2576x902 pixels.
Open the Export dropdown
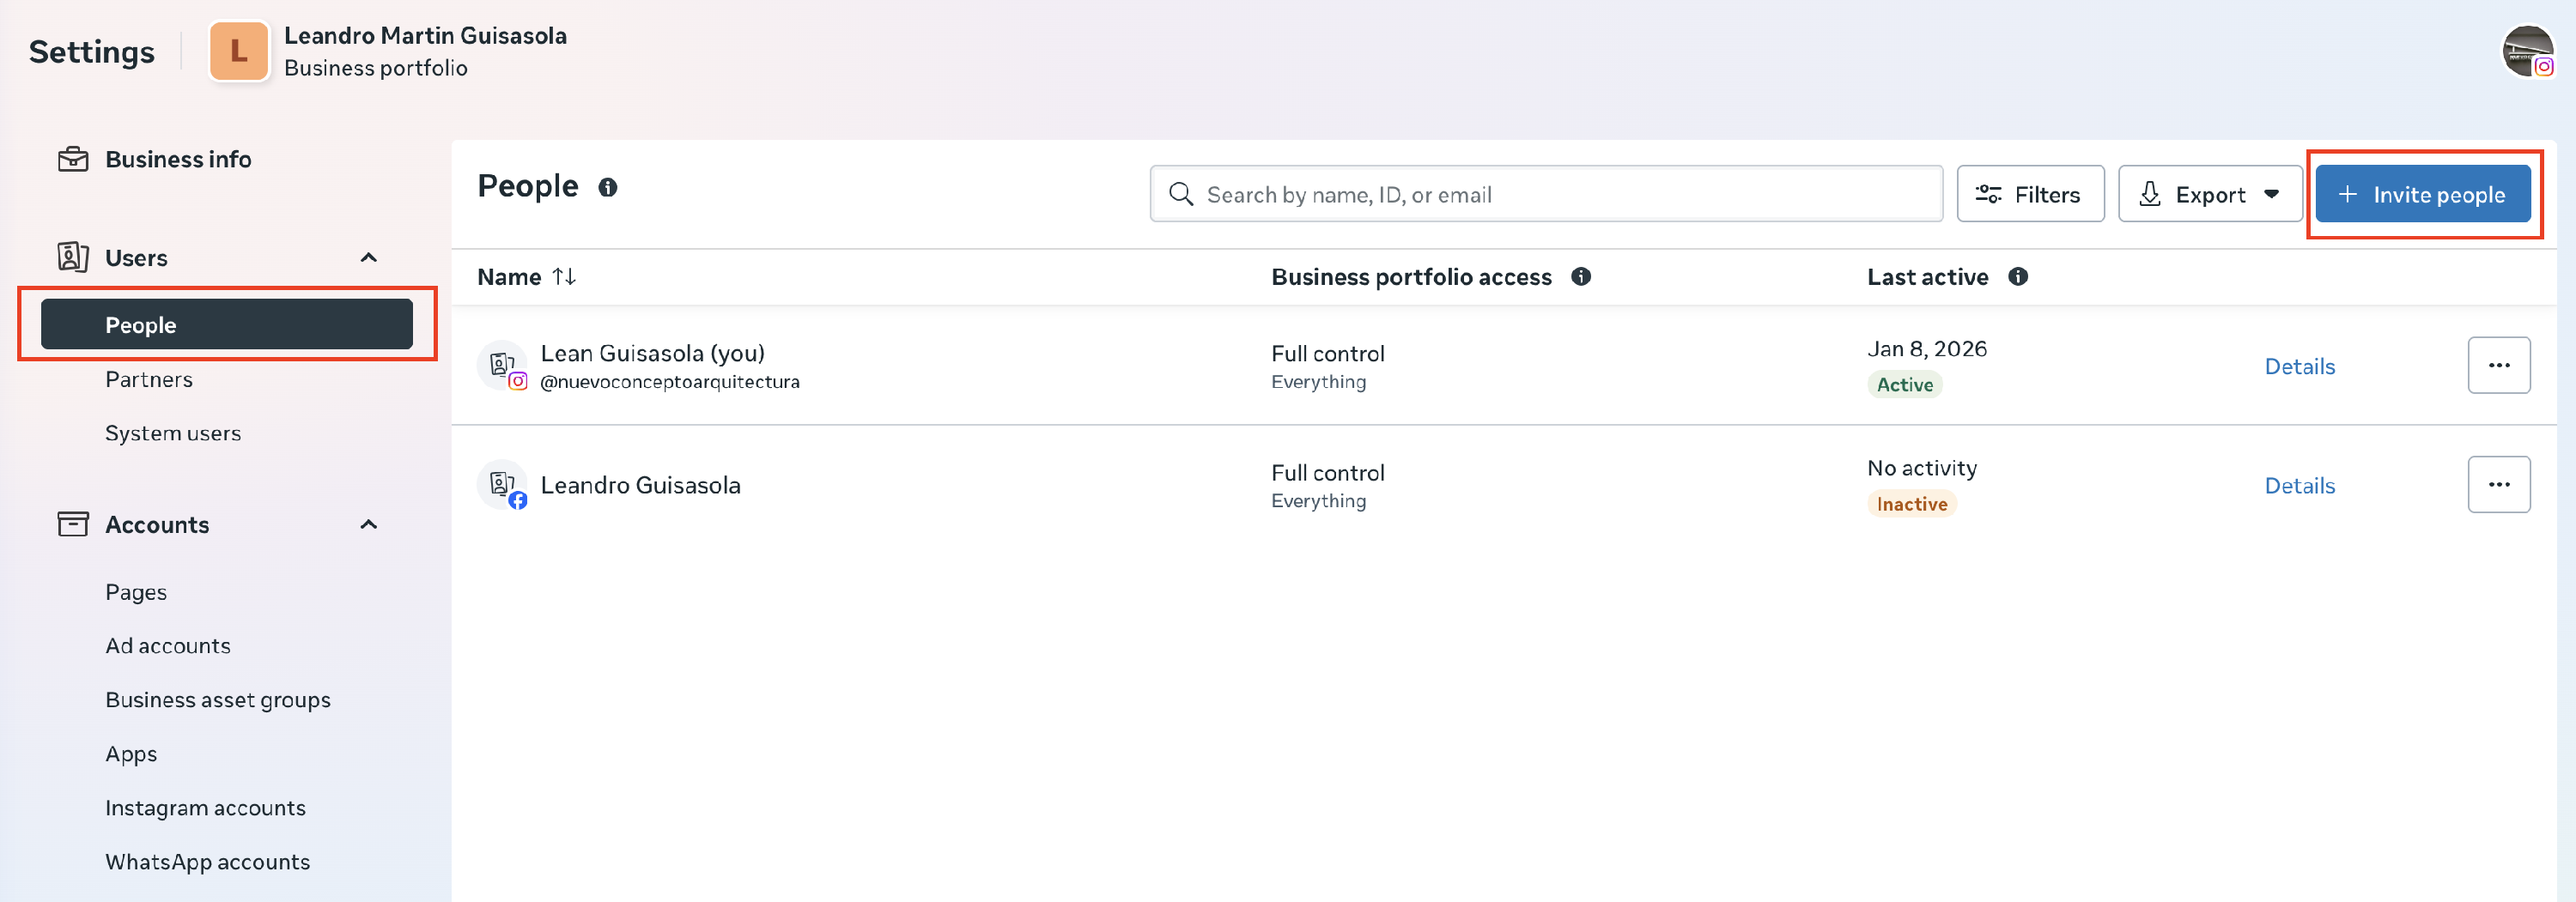(2209, 195)
